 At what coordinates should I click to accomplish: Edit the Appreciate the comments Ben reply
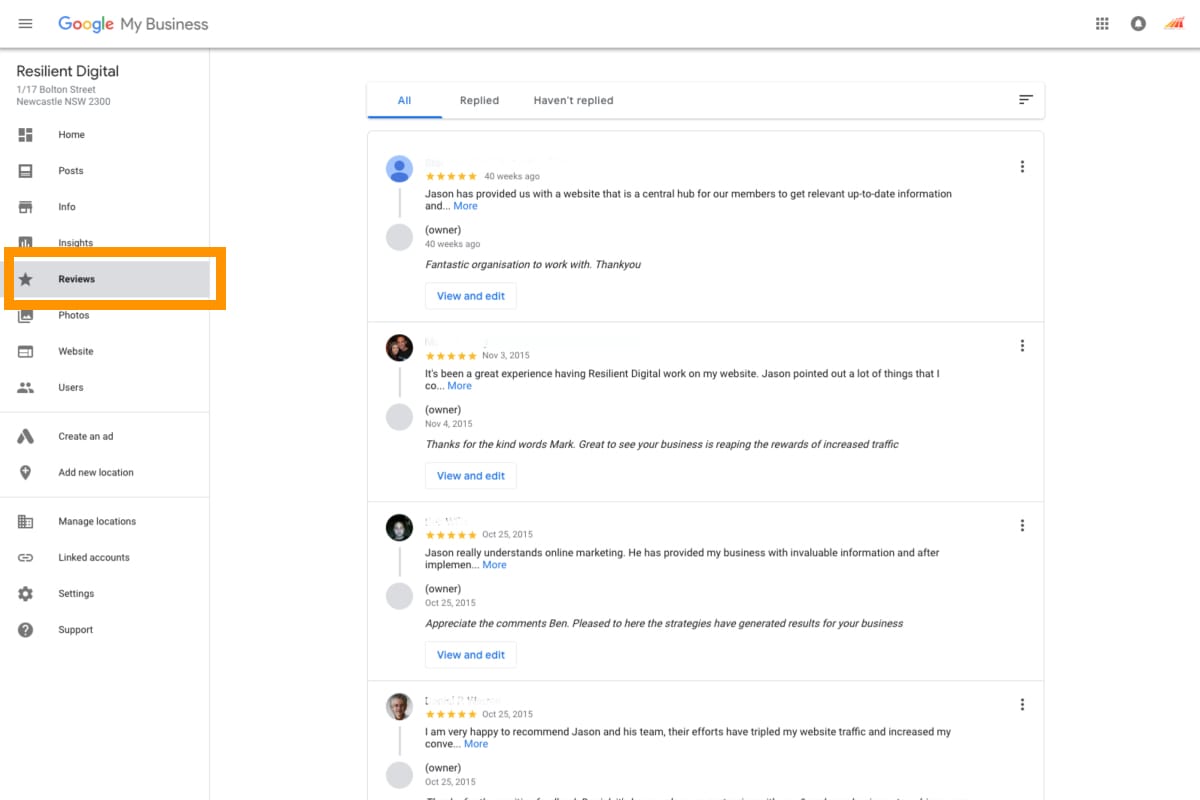click(x=471, y=655)
